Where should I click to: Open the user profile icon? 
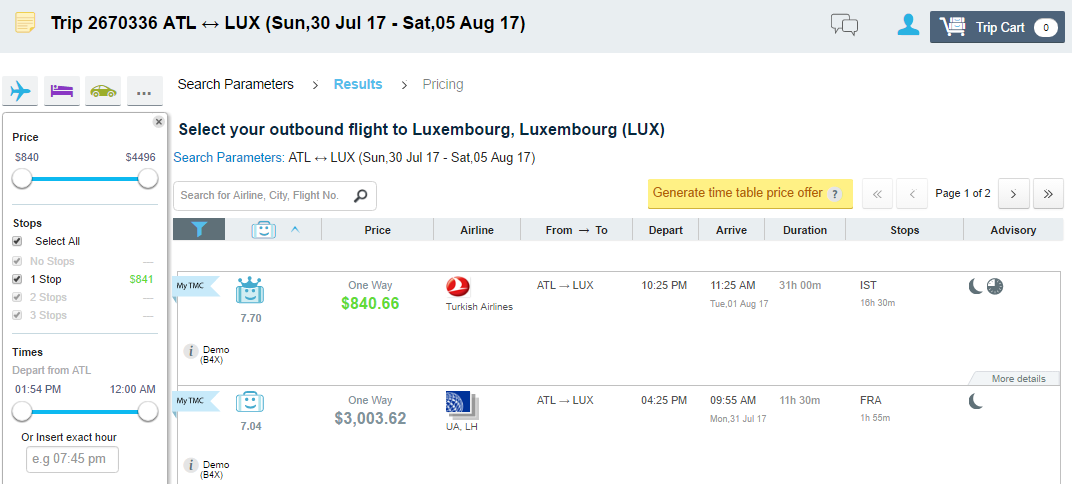(x=908, y=25)
